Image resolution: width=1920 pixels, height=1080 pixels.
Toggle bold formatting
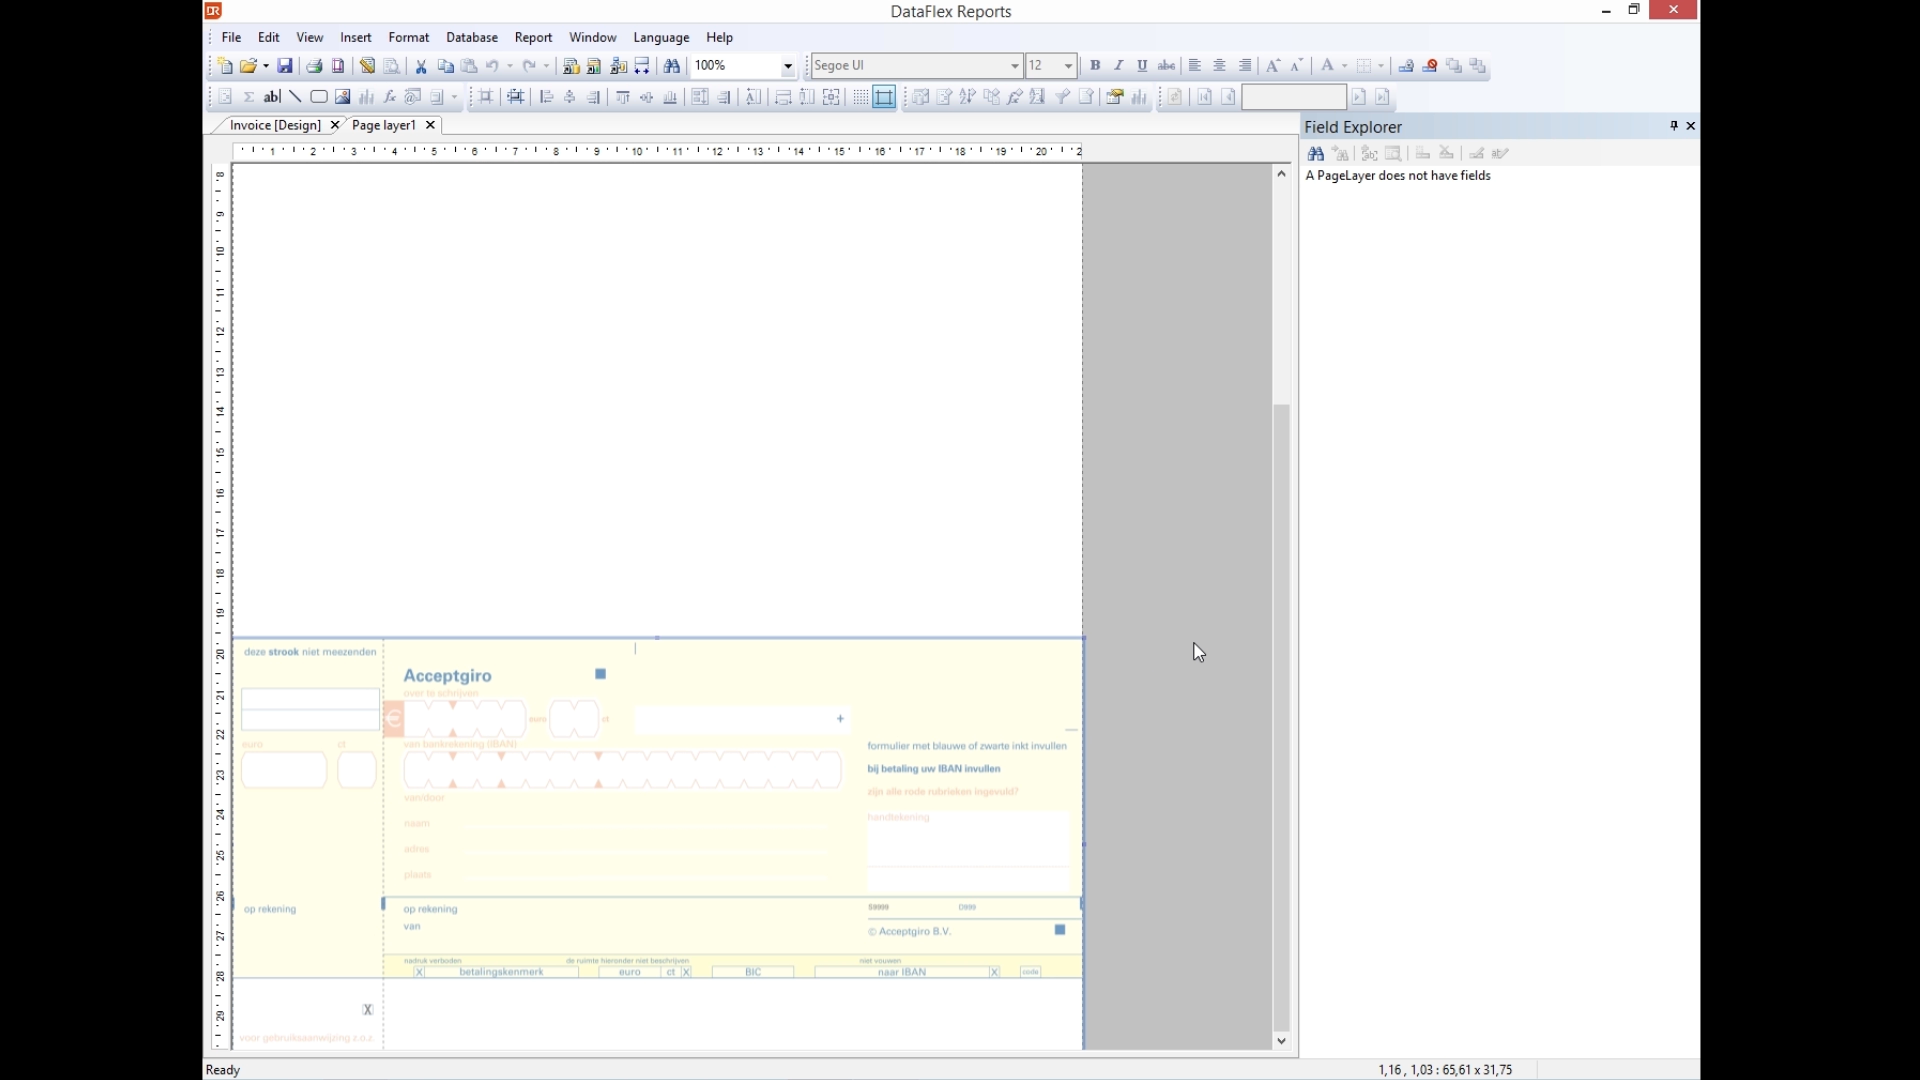1095,66
